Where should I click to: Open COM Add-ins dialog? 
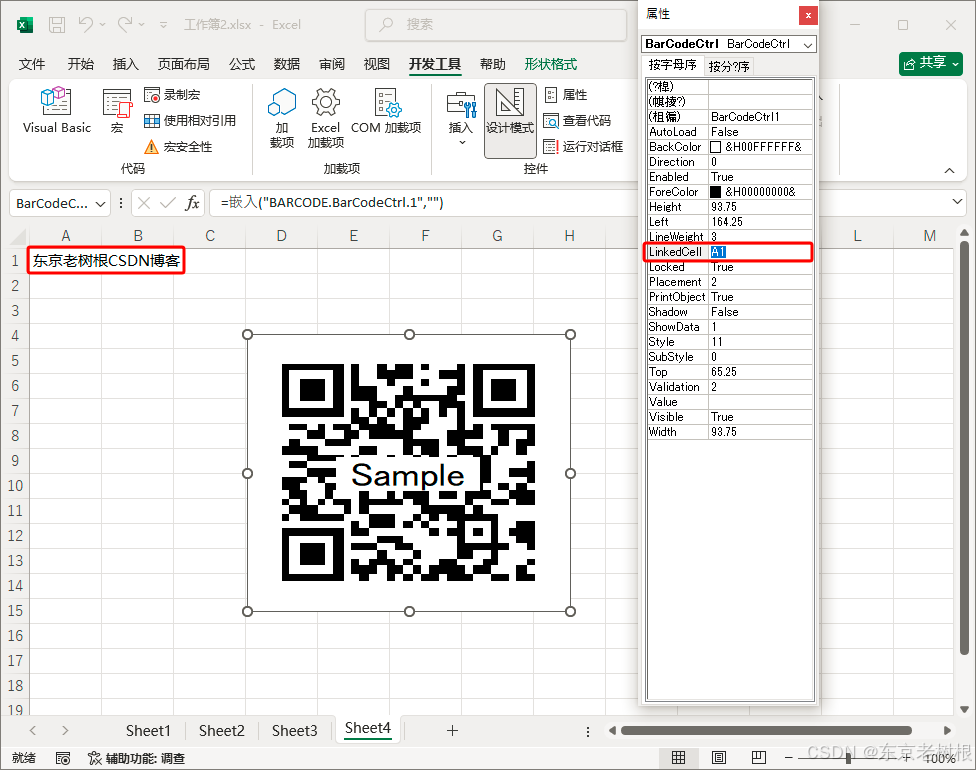click(386, 111)
